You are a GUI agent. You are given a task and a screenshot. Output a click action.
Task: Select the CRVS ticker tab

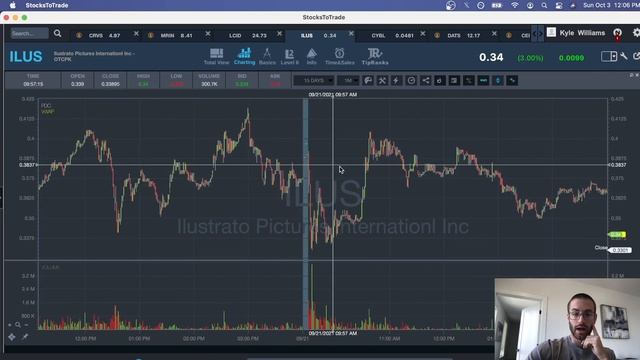(x=104, y=36)
